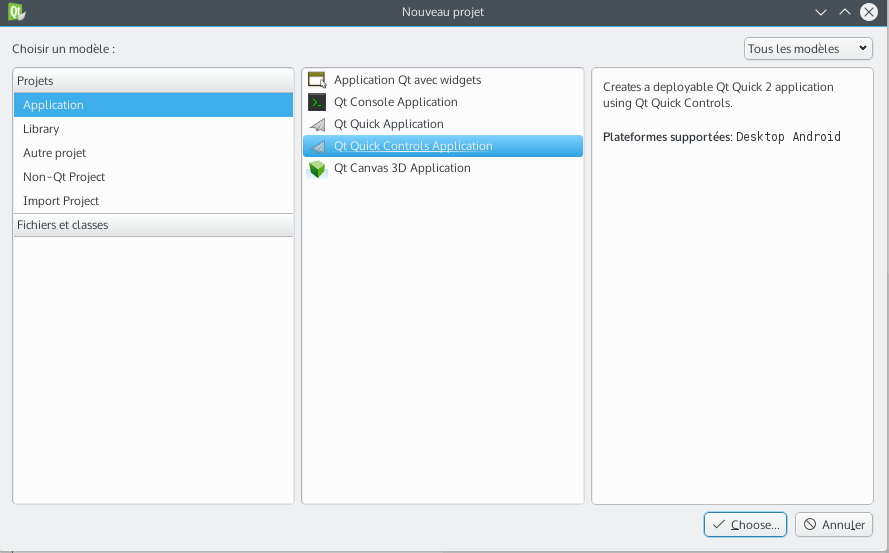Collapse the Projets section header
Viewport: 889px width, 553px height.
(x=153, y=81)
